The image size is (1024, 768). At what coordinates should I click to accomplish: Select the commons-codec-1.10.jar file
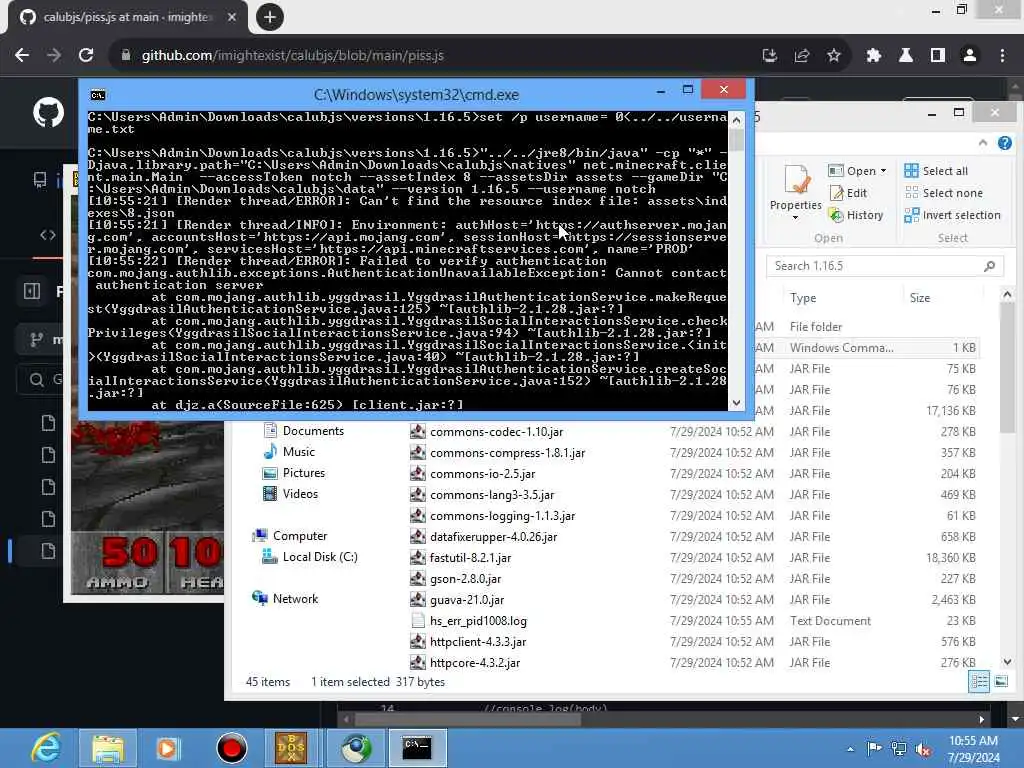coord(487,432)
